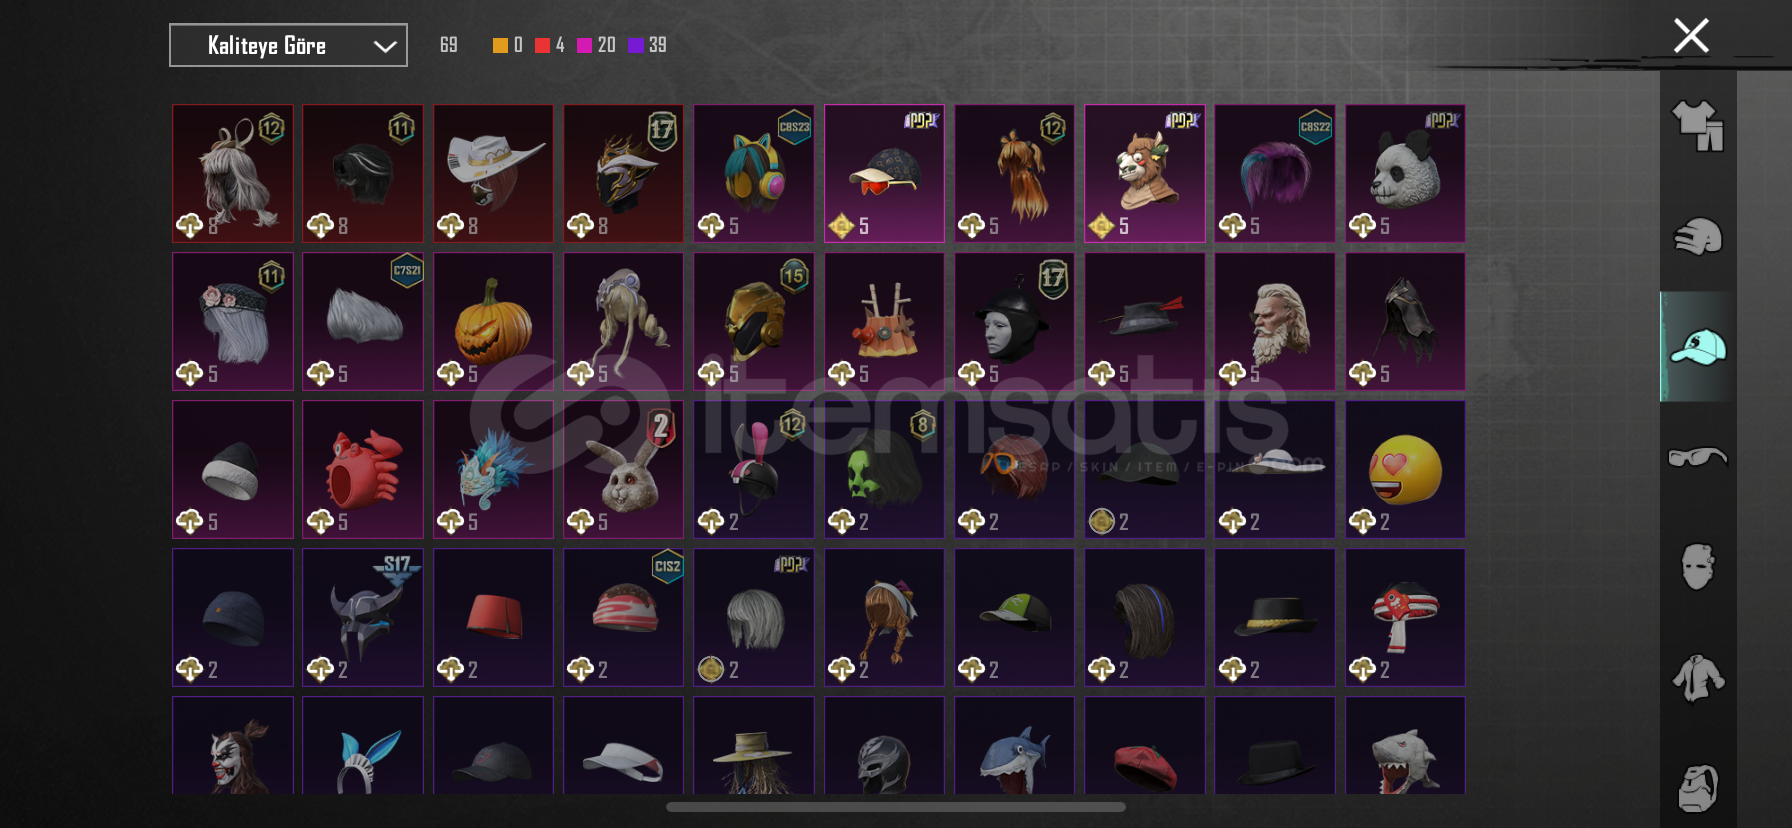Image resolution: width=1792 pixels, height=828 pixels.
Task: Open the sunglasses category icon
Action: [x=1698, y=457]
